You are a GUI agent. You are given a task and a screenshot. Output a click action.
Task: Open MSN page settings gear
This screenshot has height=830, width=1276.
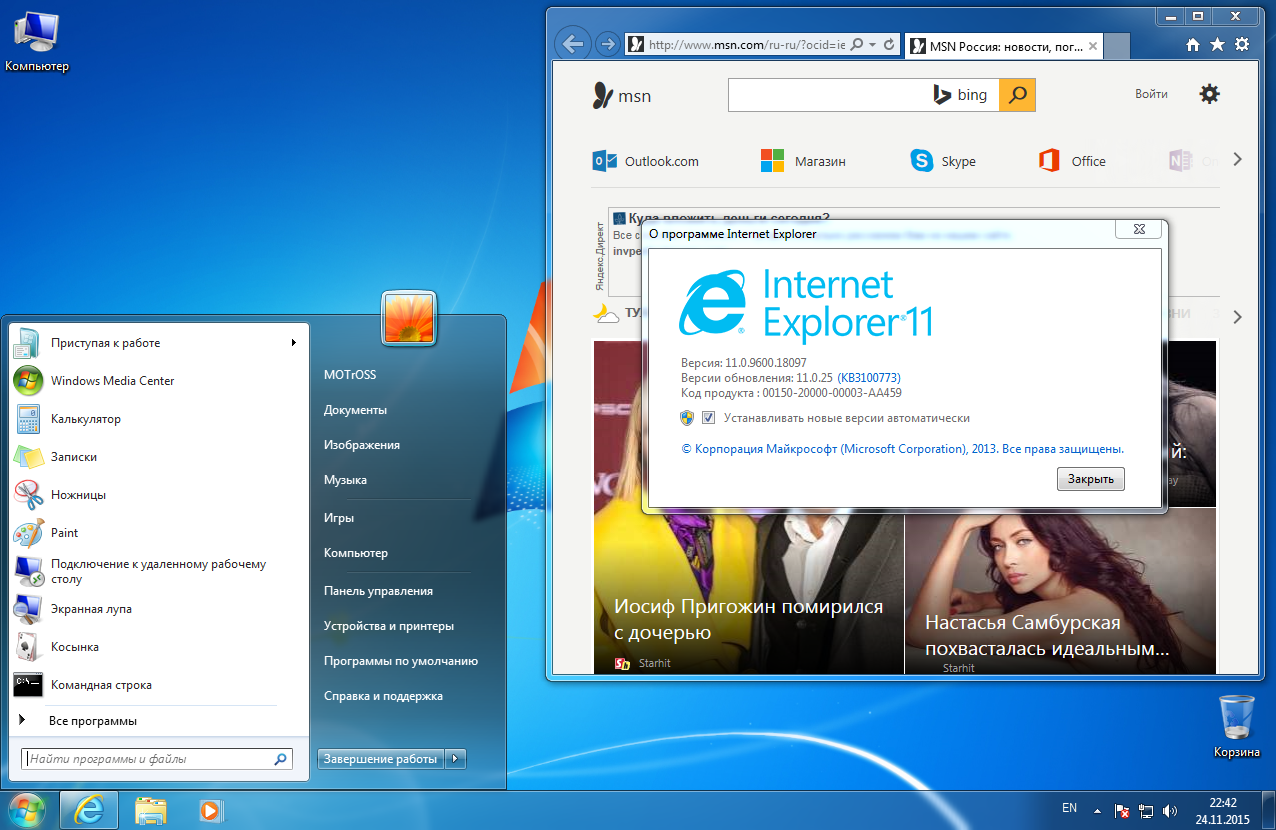[x=1210, y=94]
